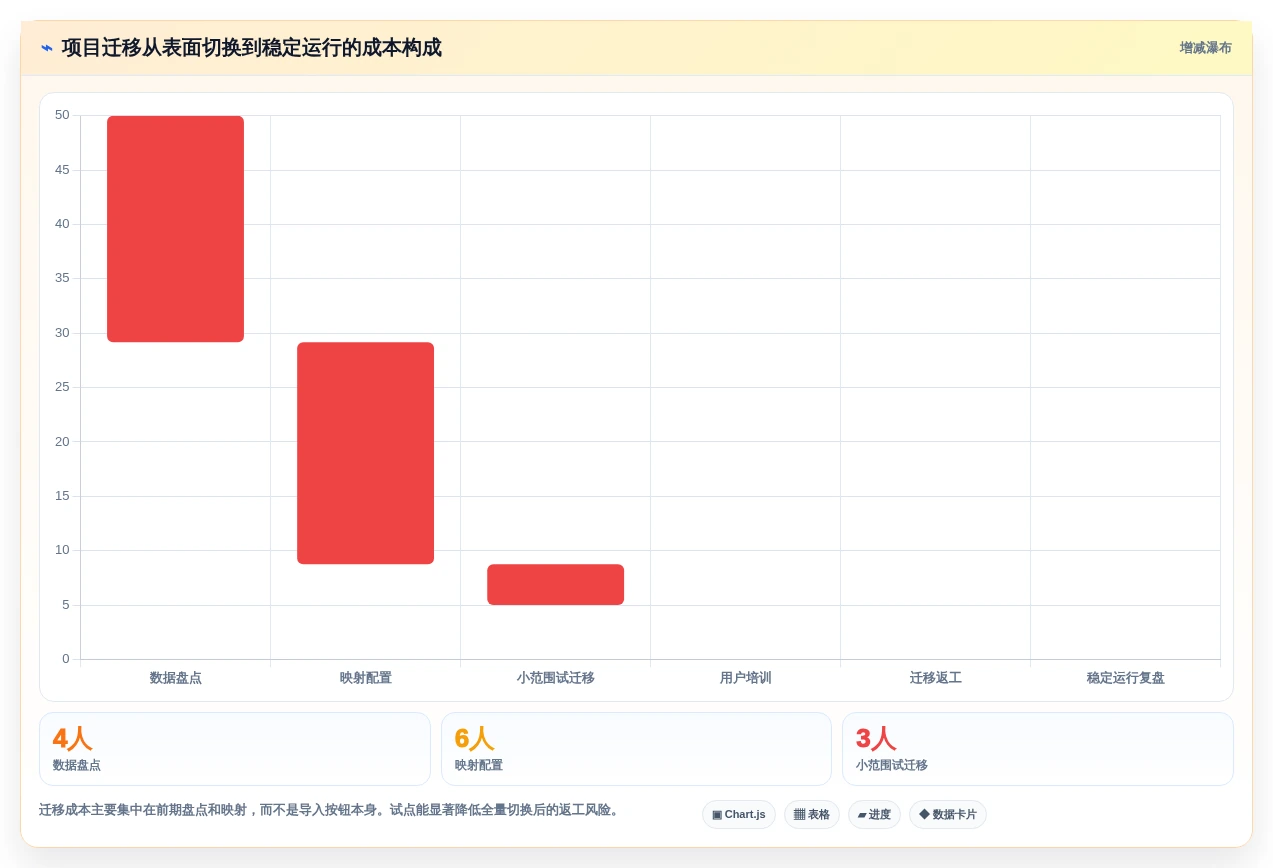The width and height of the screenshot is (1273, 868).
Task: Click the 增减瀑布 label in header
Action: 1205,48
